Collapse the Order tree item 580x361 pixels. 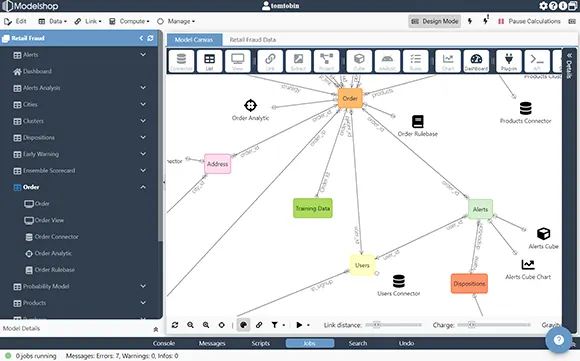pyautogui.click(x=143, y=187)
